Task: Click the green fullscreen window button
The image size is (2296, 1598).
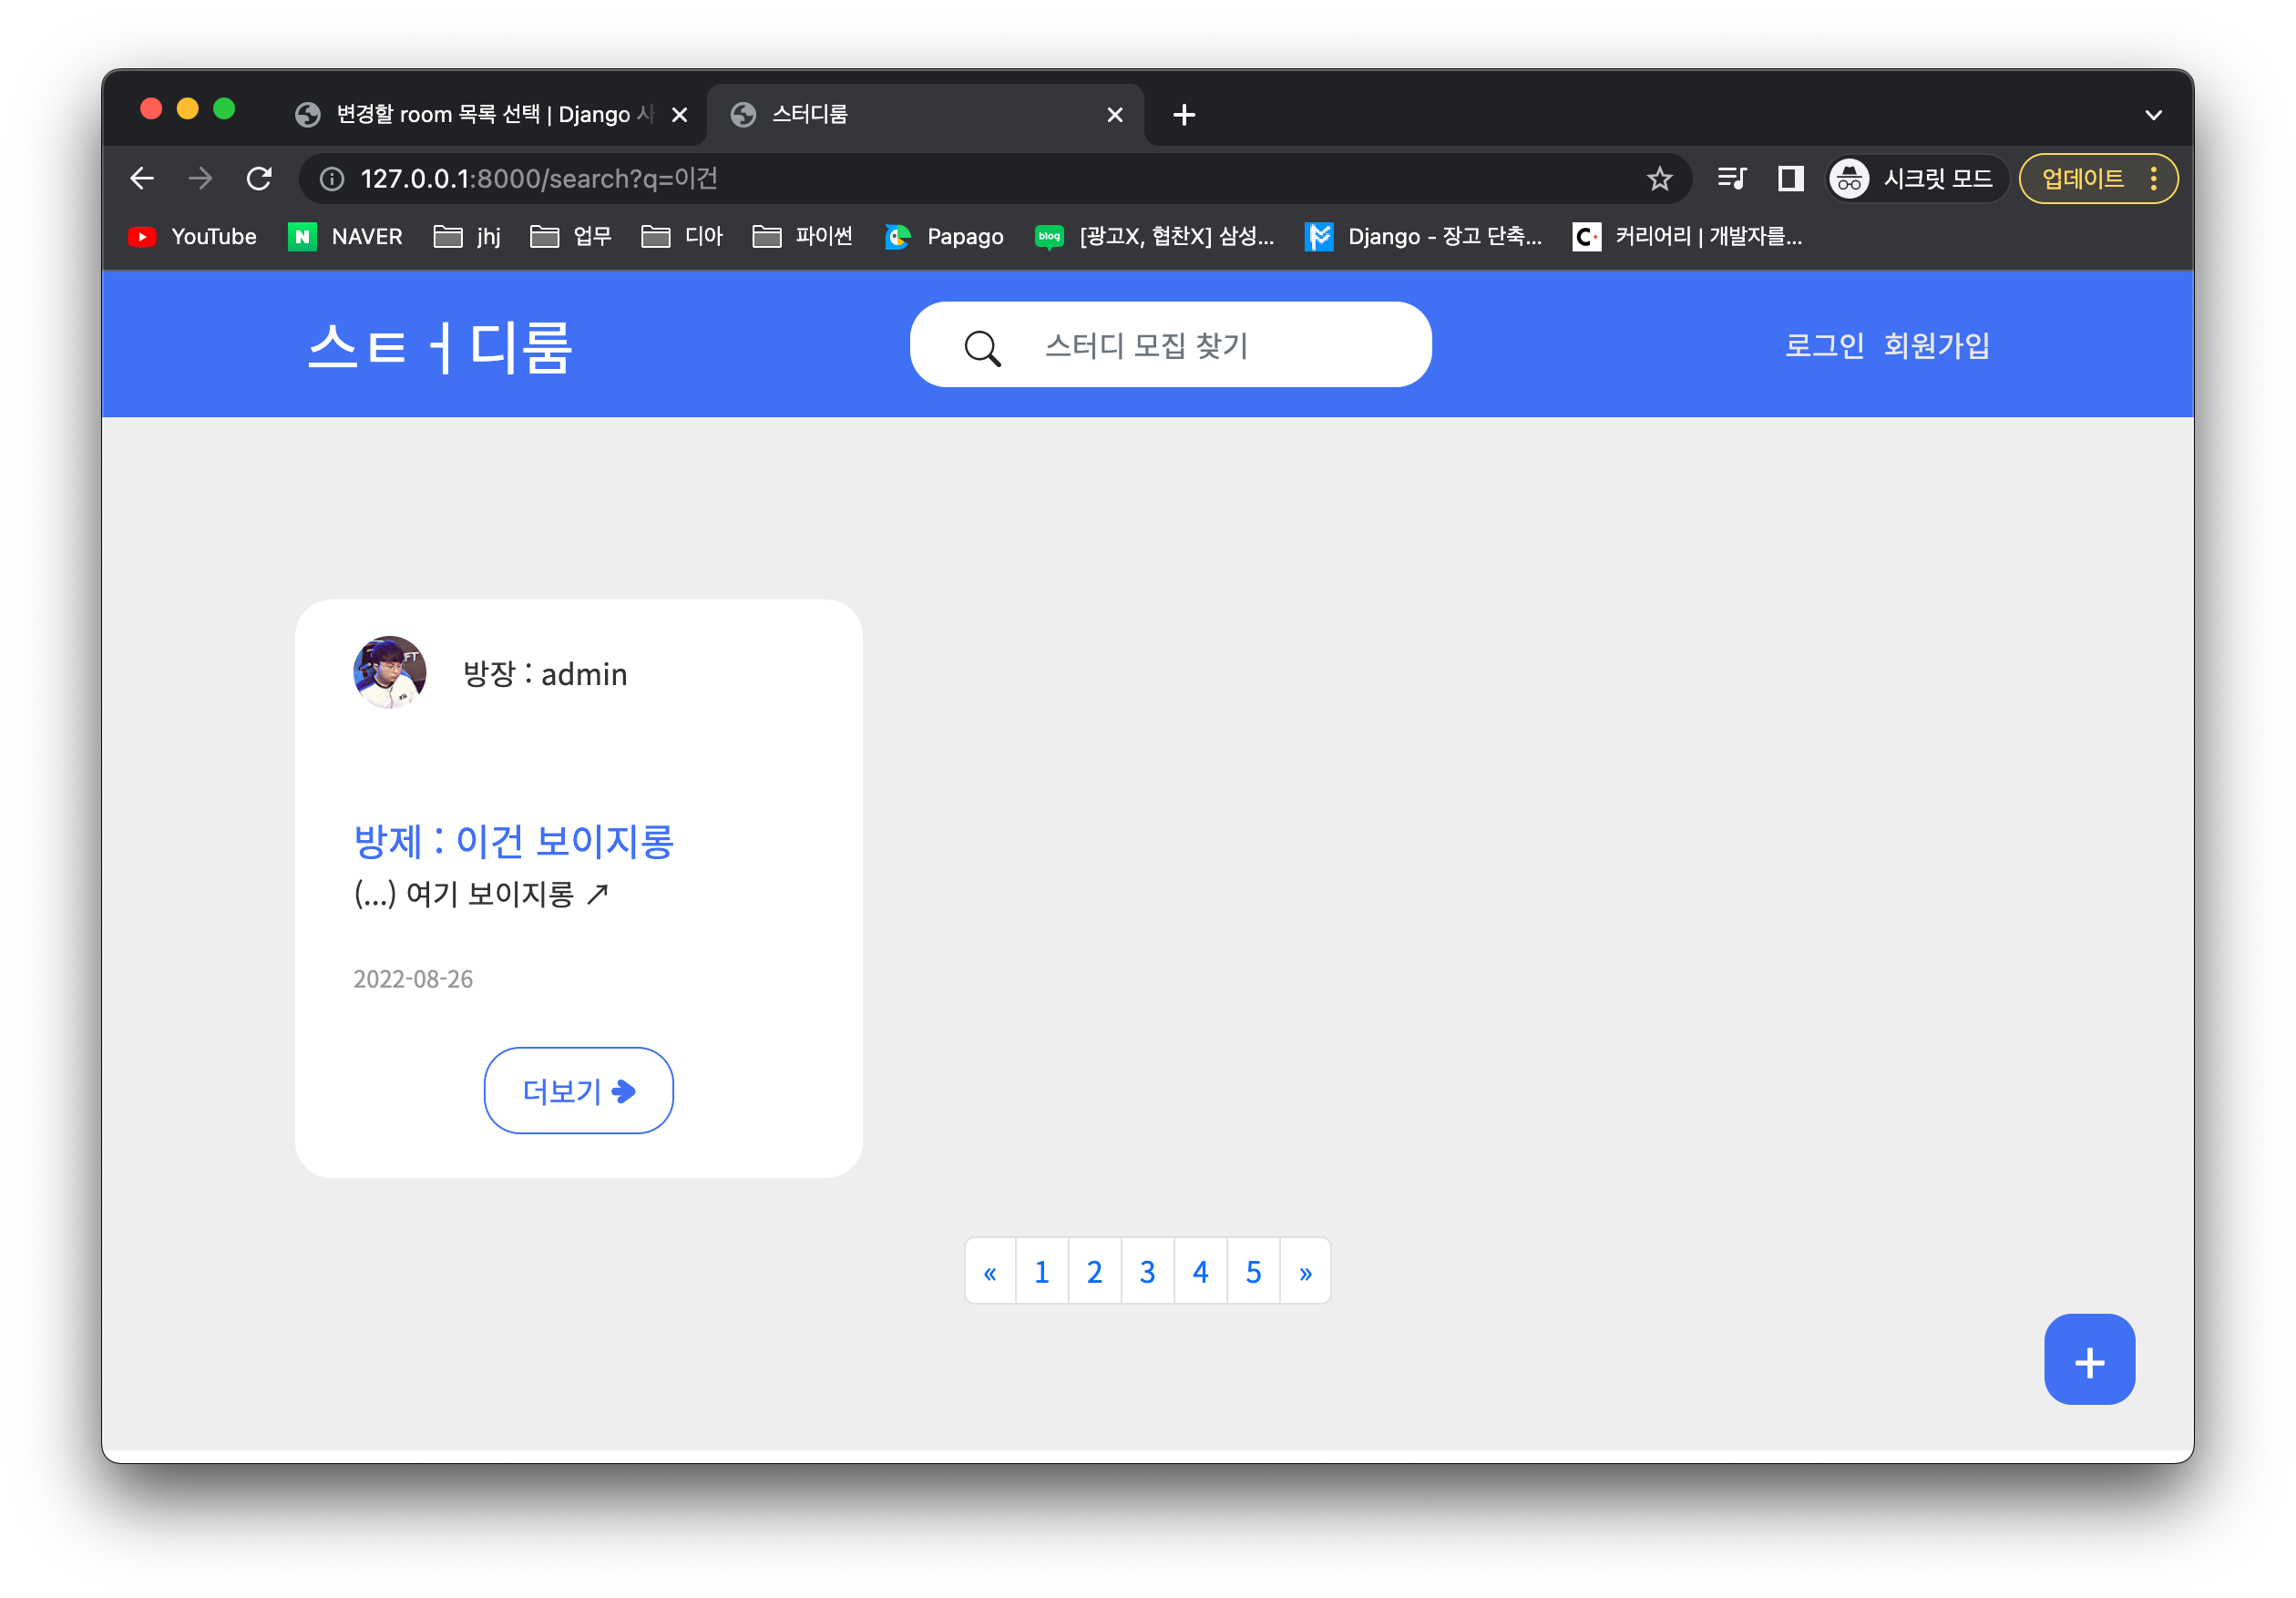Action: 224,109
